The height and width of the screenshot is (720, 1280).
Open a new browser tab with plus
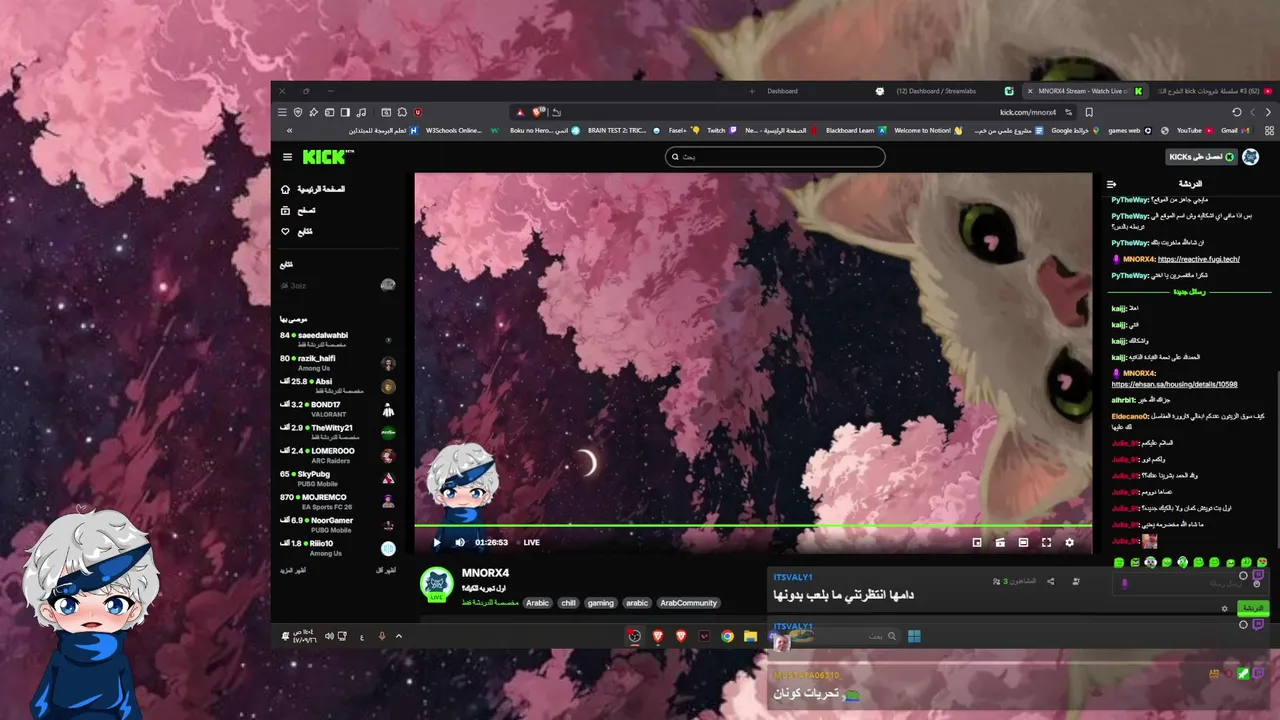[x=752, y=91]
